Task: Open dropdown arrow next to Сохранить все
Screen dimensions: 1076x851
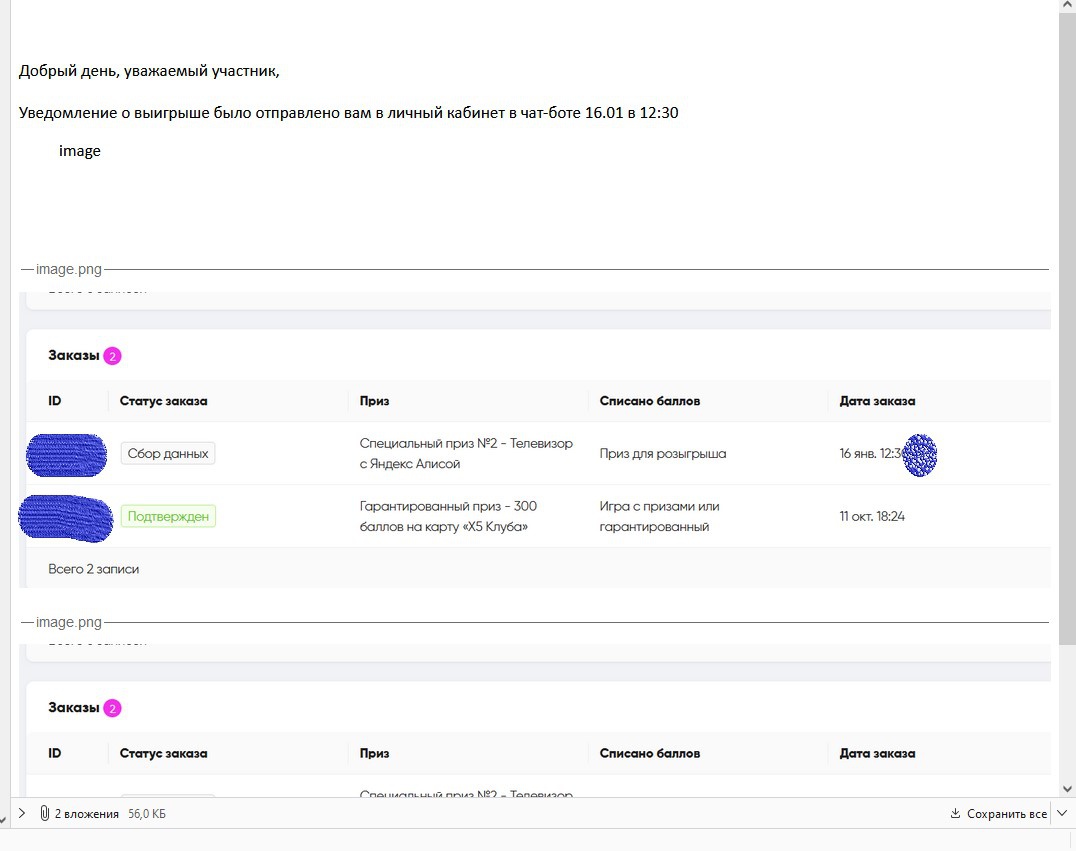Action: pyautogui.click(x=1061, y=814)
